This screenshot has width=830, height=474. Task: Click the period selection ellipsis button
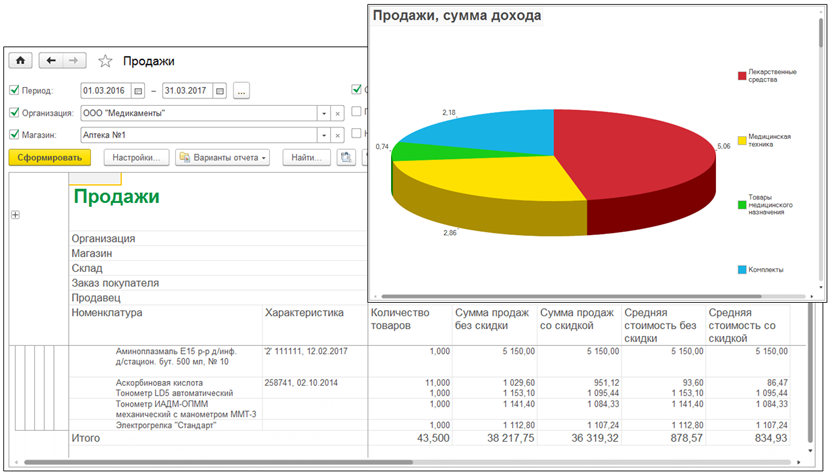242,91
